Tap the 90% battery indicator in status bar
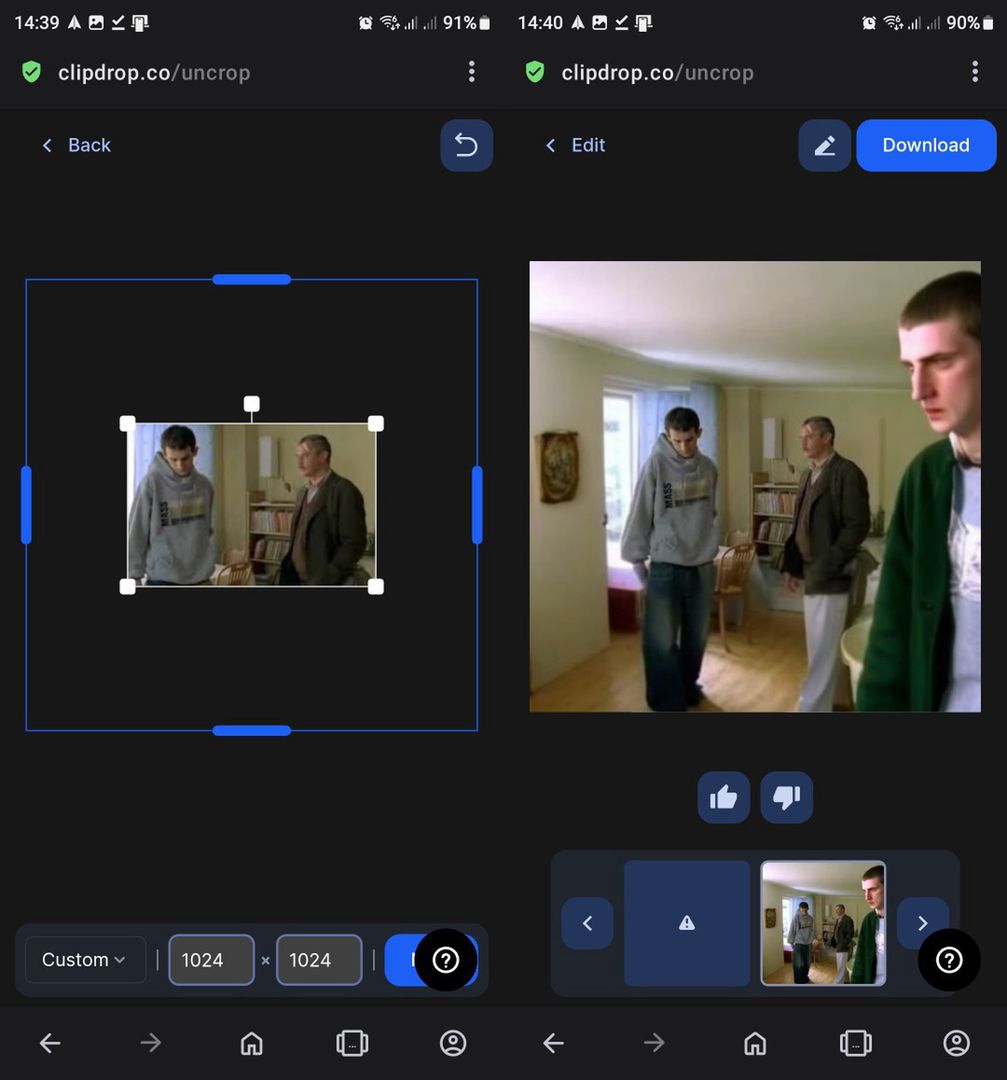Viewport: 1007px width, 1080px height. click(x=970, y=23)
